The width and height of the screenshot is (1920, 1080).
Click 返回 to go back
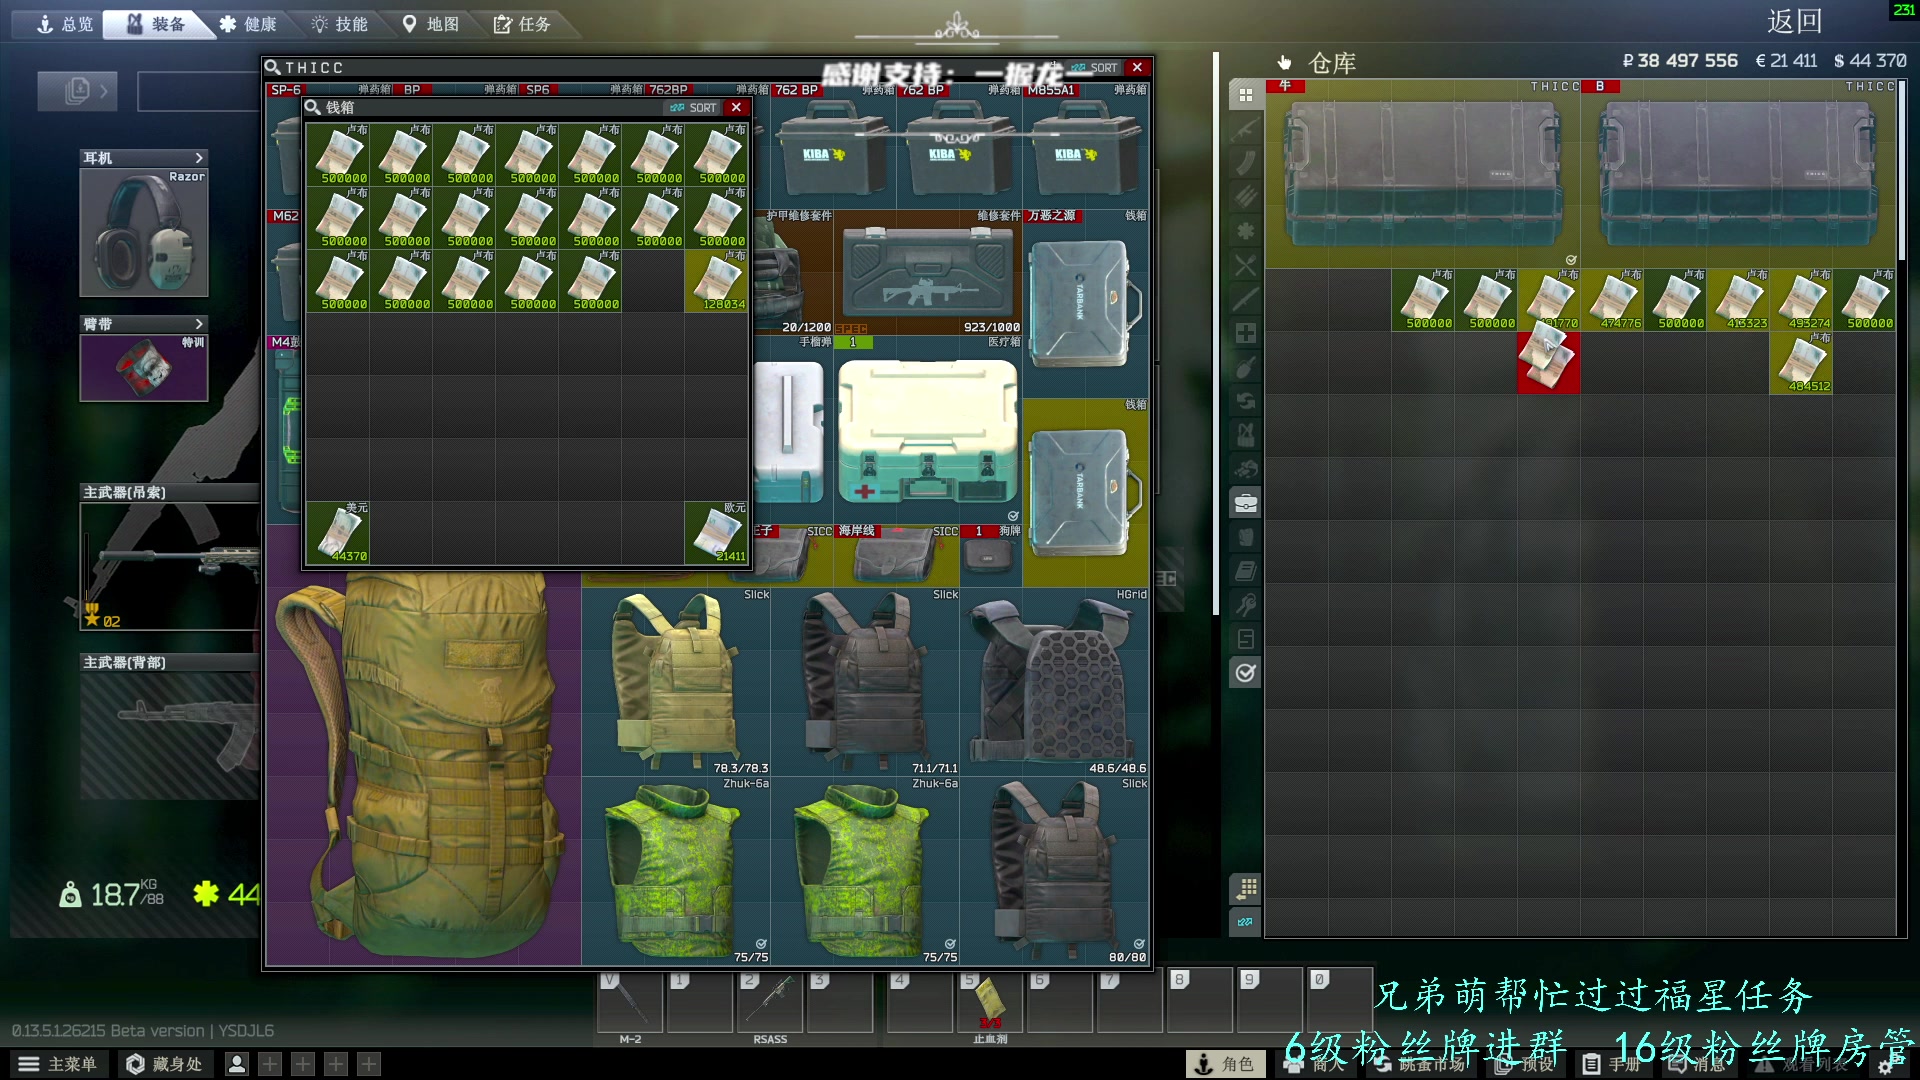(x=1794, y=21)
